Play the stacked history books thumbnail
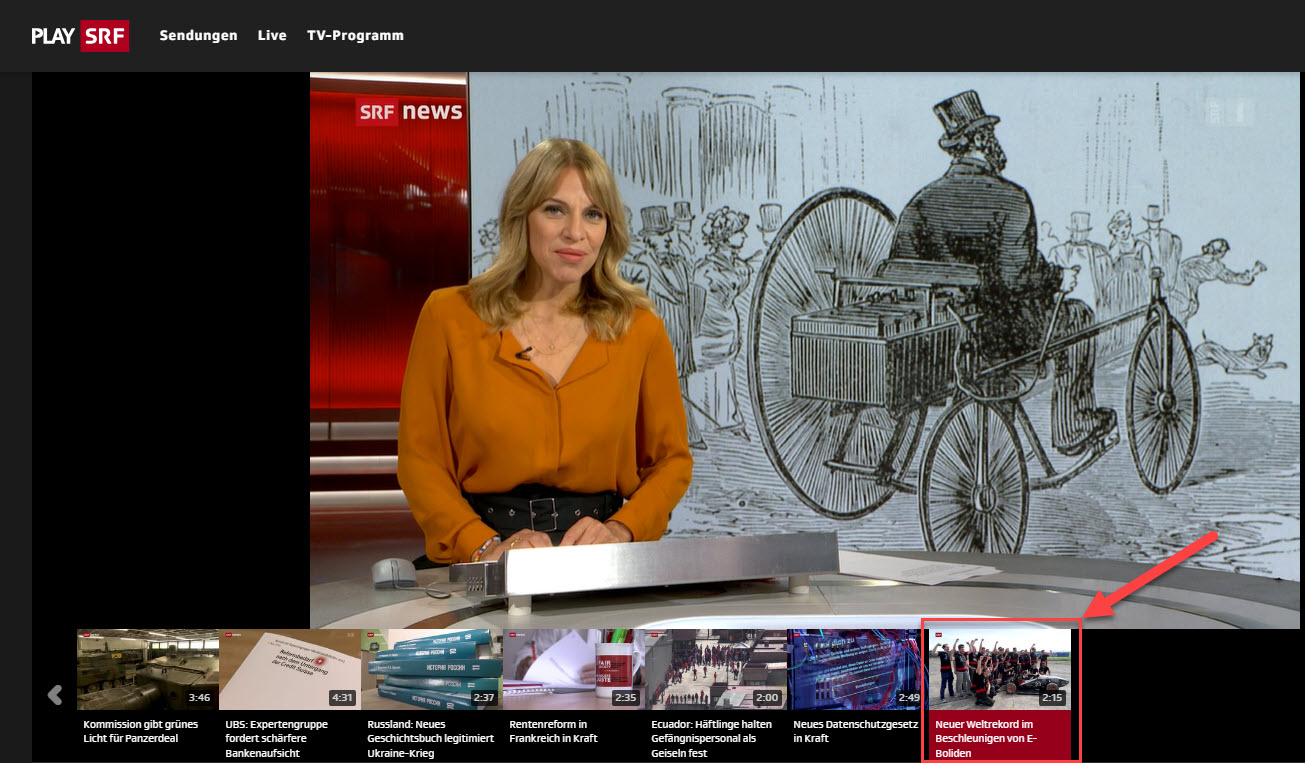The width and height of the screenshot is (1305, 763). coord(431,669)
